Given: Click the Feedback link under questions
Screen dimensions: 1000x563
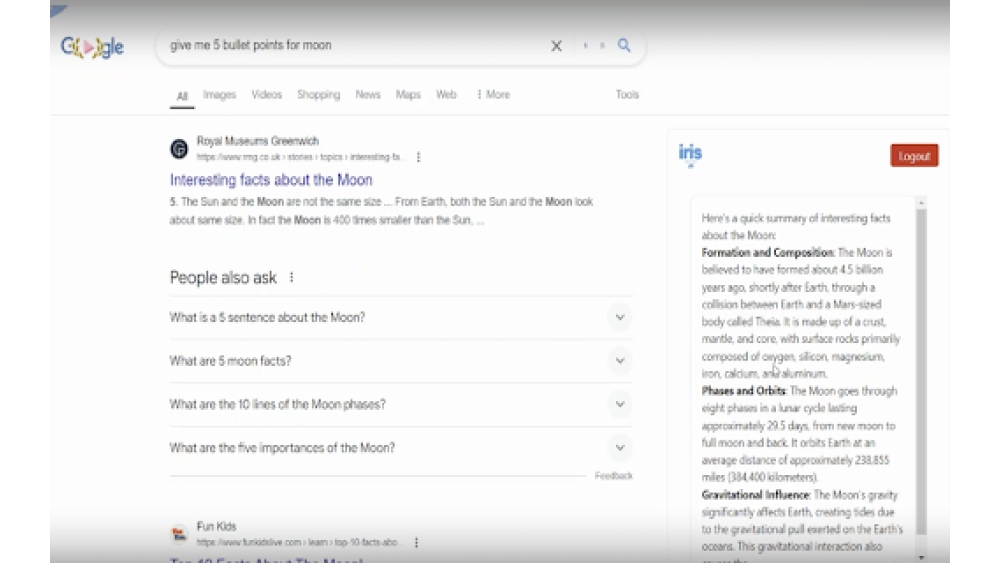Looking at the screenshot, I should [x=614, y=476].
